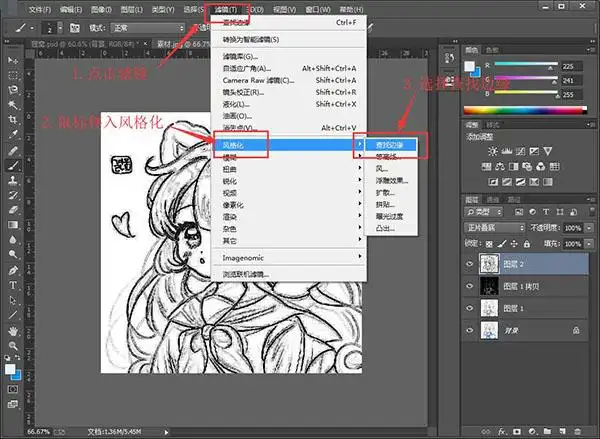
Task: Choose 转换为智能滤镜(S) item
Action: coord(289,39)
